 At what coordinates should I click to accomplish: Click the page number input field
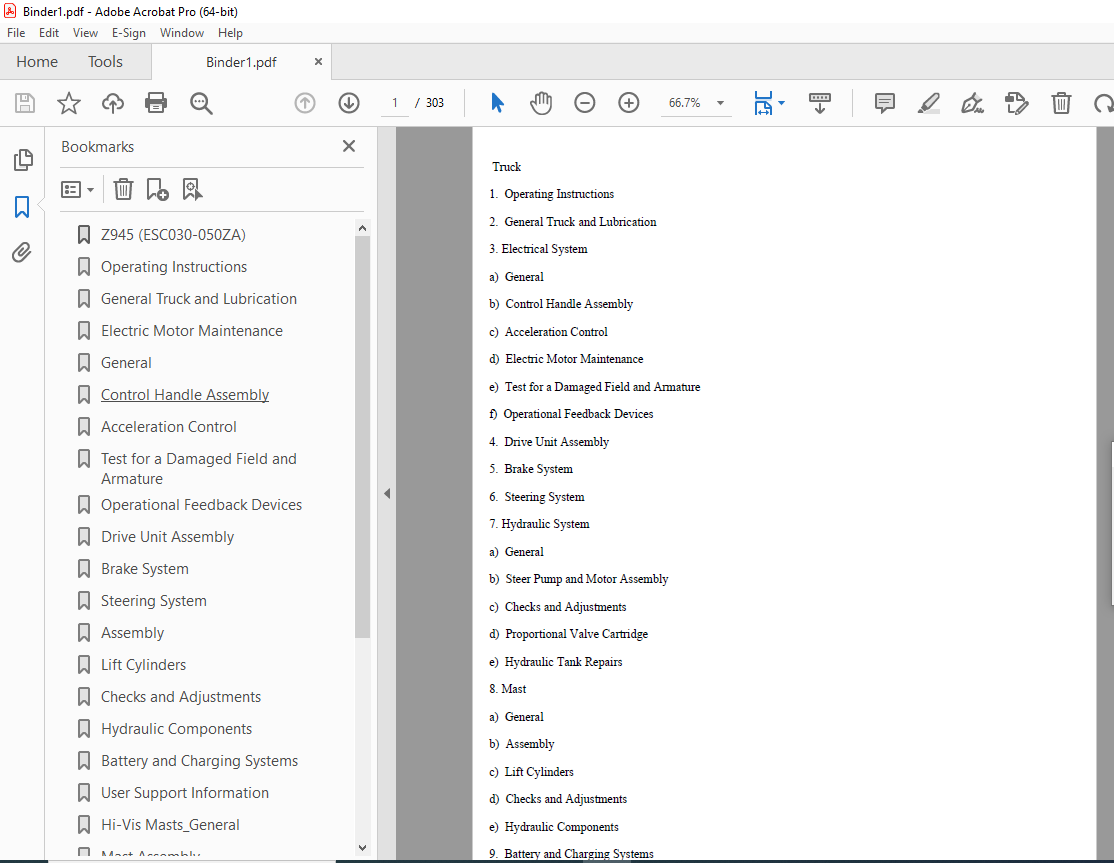click(x=395, y=103)
